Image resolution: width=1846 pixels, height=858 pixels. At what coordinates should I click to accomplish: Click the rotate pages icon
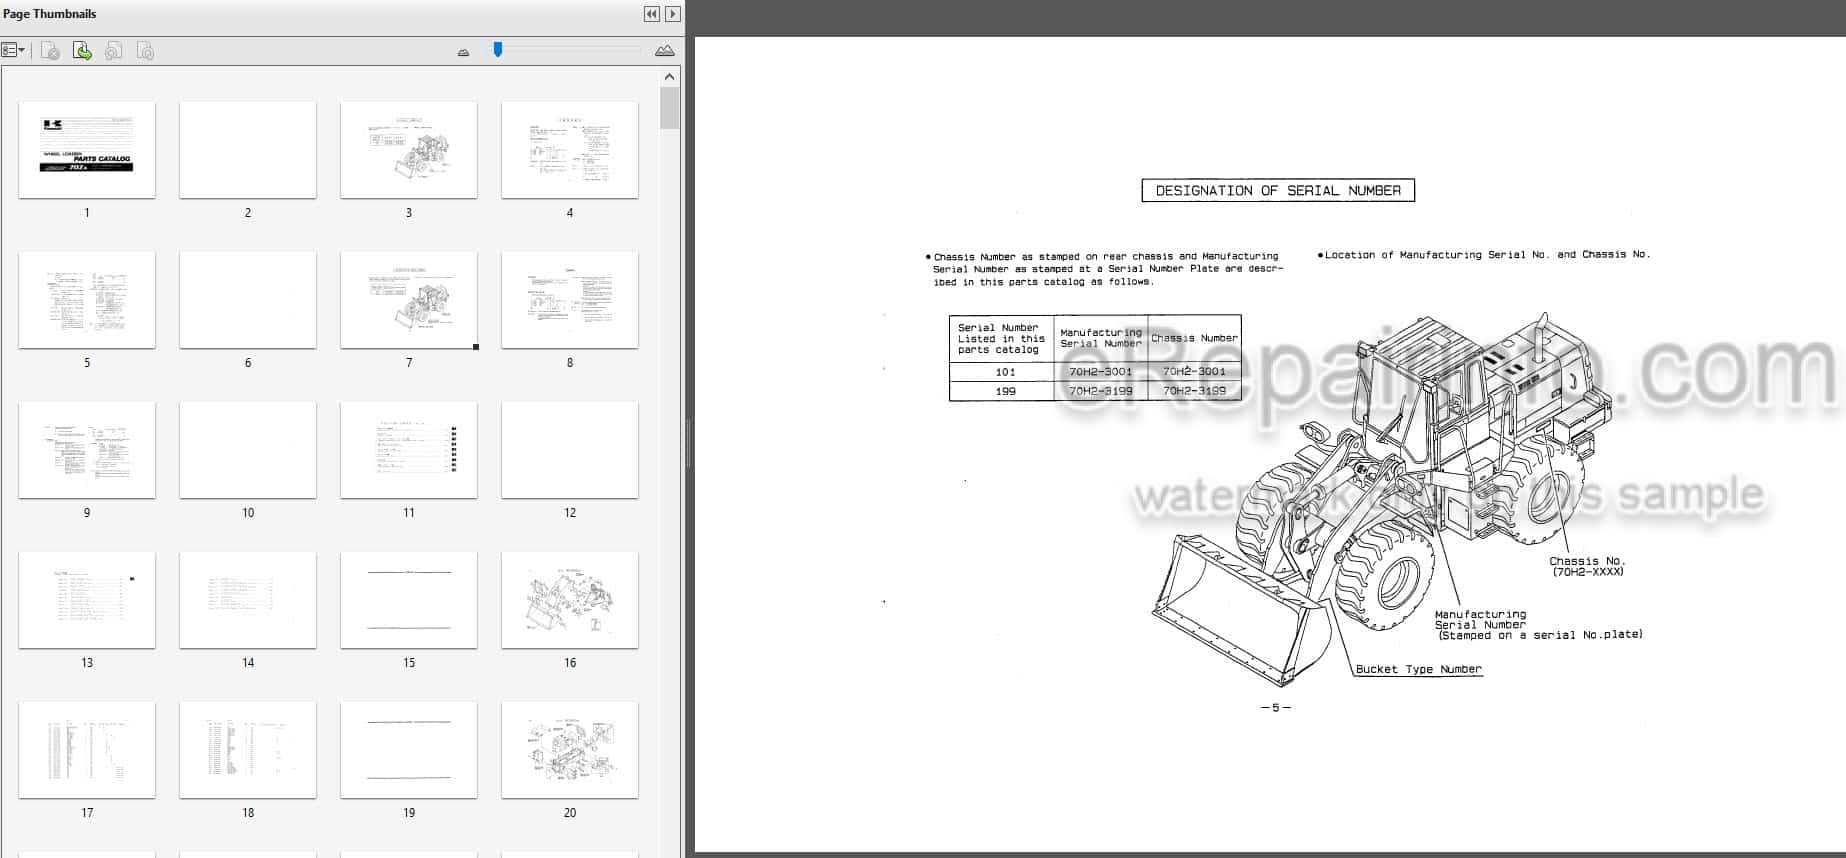(x=114, y=51)
